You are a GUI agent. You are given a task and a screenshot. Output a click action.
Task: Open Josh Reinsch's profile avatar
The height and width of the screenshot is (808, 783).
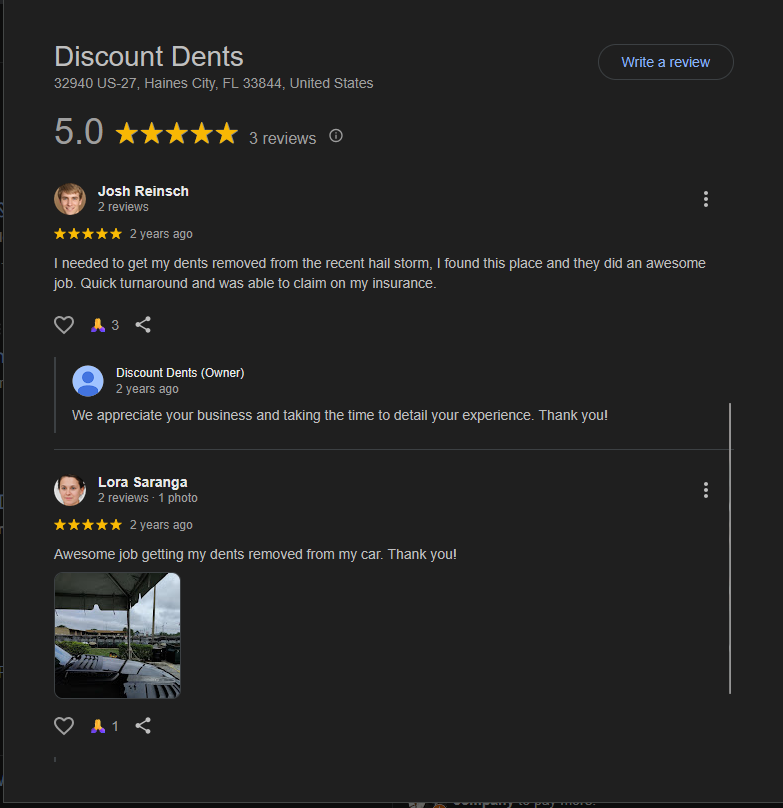tap(70, 199)
